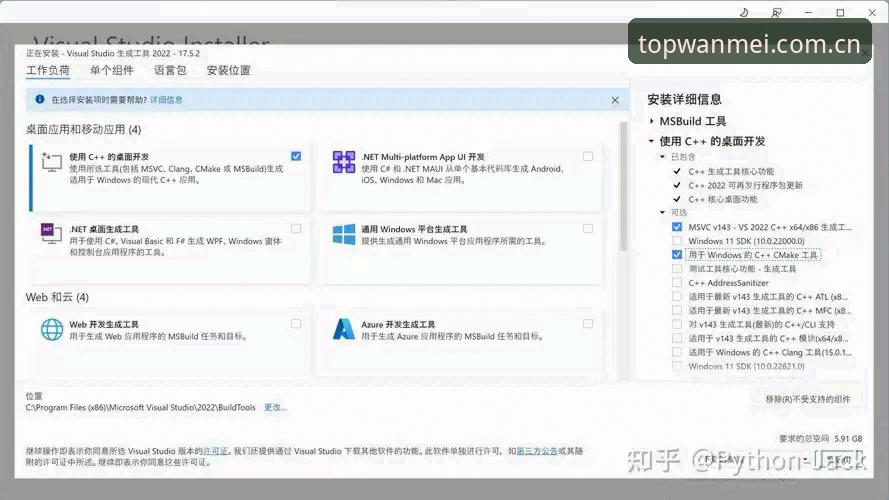Check 测试工具核心功能 - 生成工具 option
This screenshot has height=500, width=889.
(677, 269)
